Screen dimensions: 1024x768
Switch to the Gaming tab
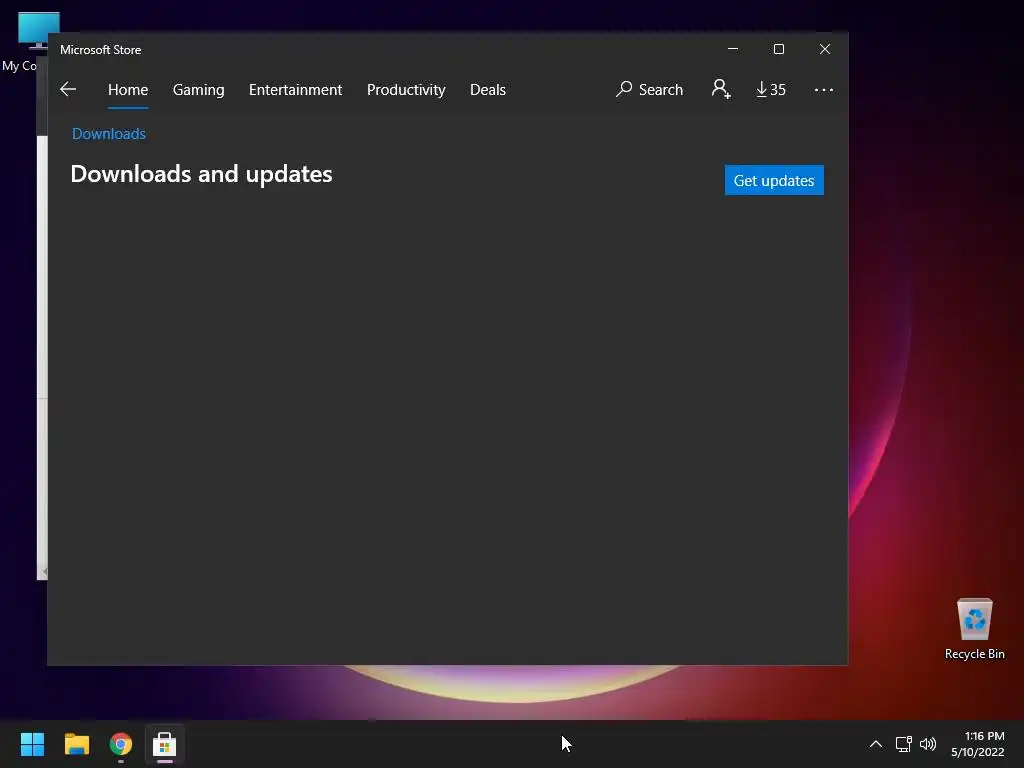click(199, 89)
